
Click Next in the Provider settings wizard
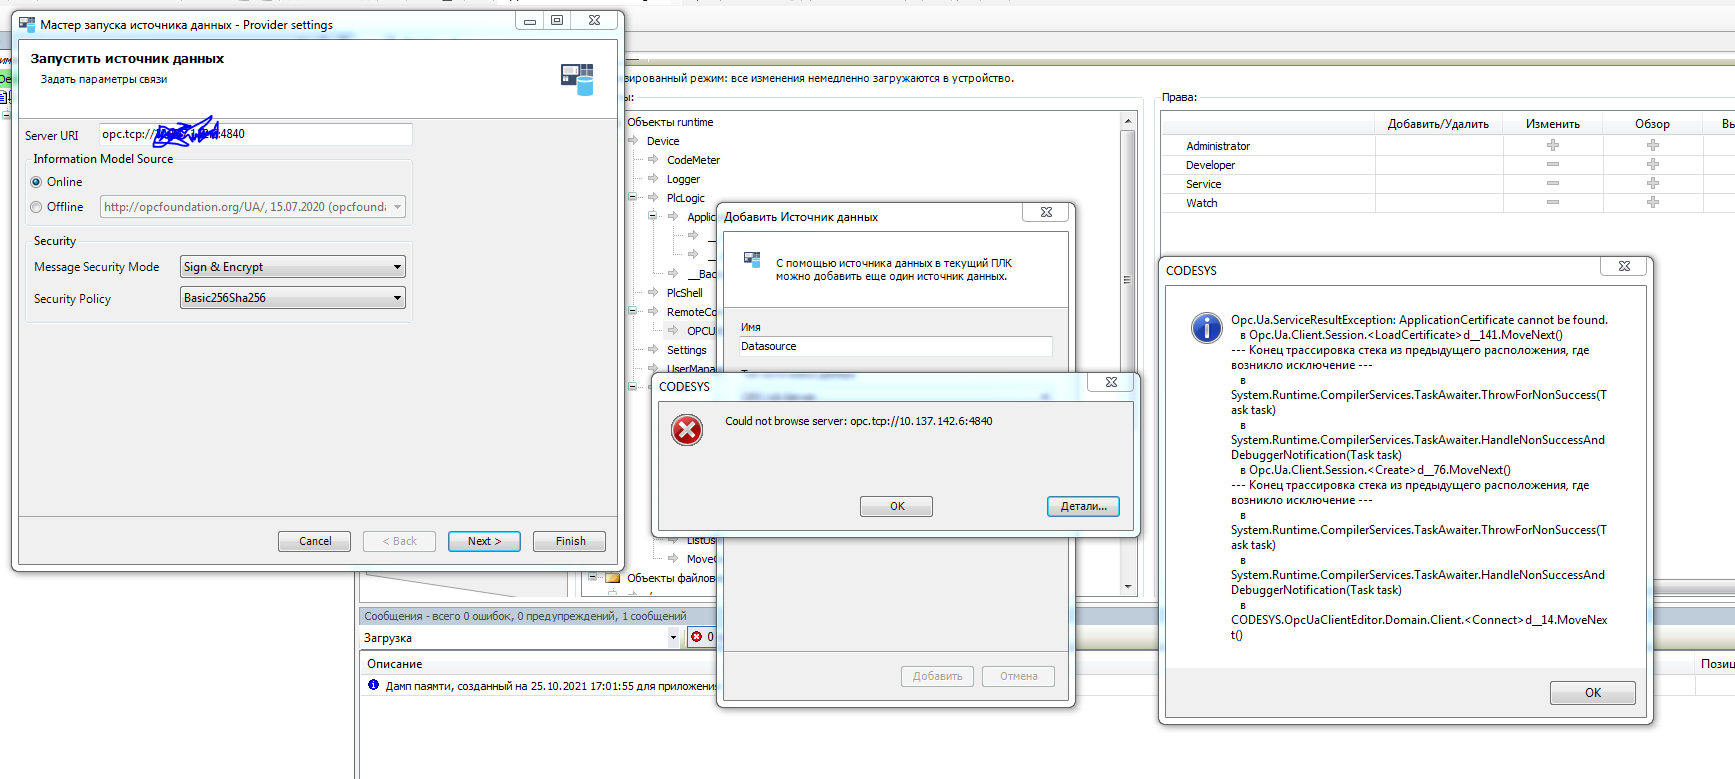[484, 541]
